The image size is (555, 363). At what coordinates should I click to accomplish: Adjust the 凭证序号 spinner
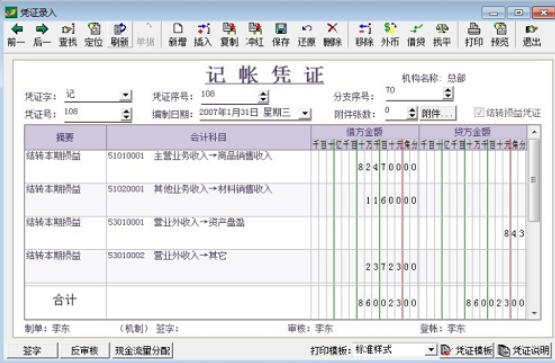pyautogui.click(x=263, y=96)
